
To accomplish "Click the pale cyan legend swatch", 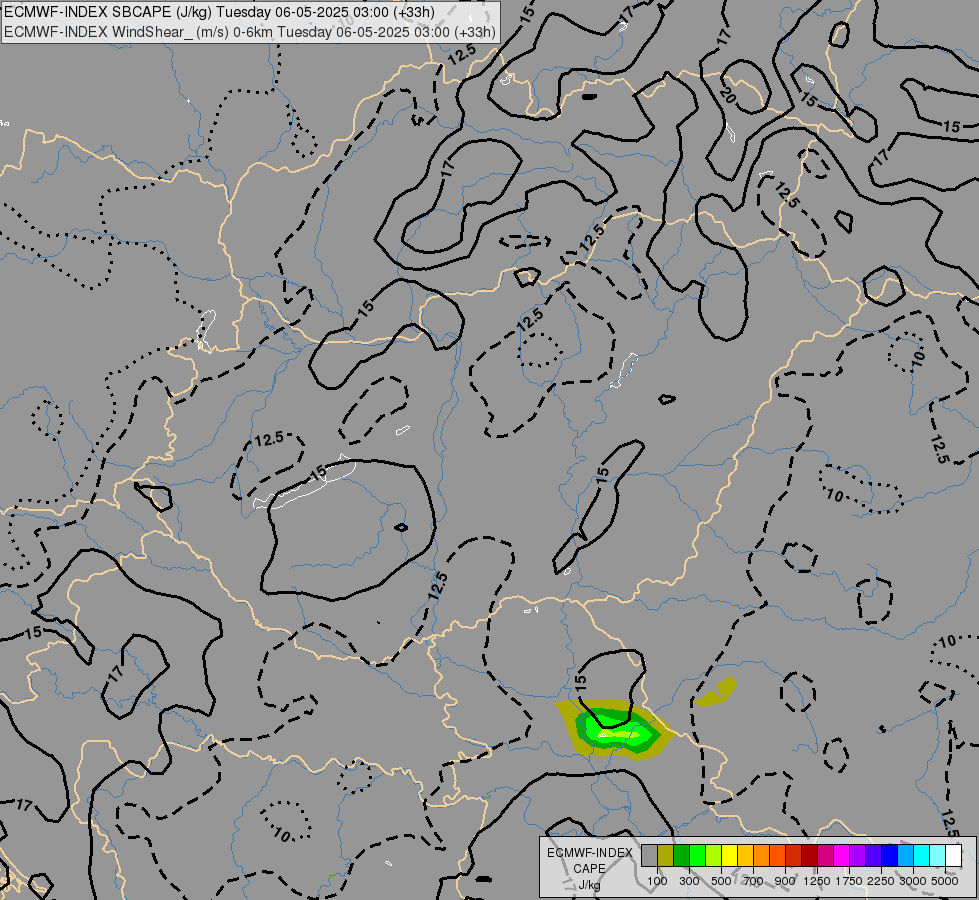I will 937,856.
